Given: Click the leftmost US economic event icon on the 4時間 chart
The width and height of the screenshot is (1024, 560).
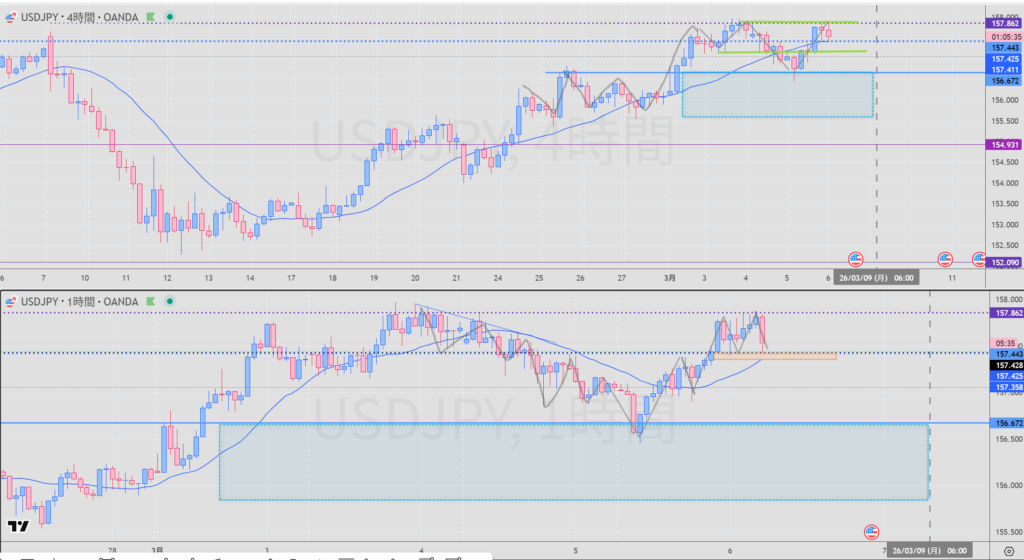Looking at the screenshot, I should tap(855, 259).
